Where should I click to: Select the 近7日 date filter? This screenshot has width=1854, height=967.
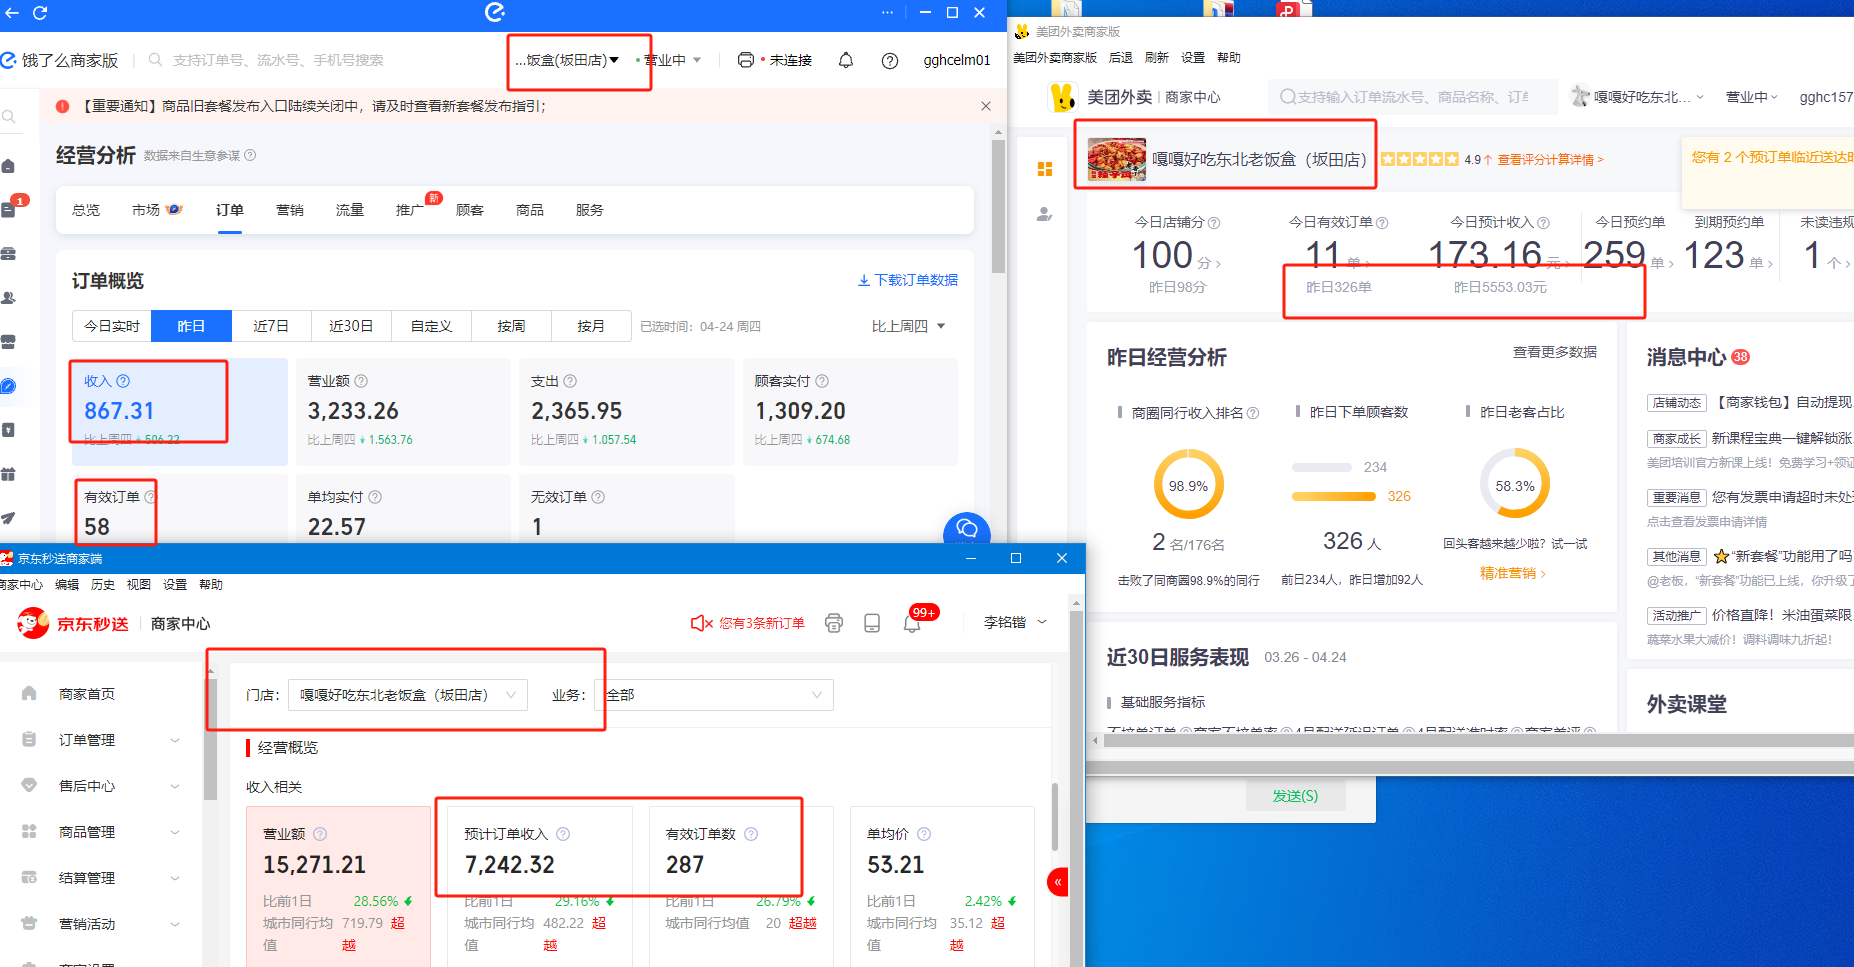tap(271, 326)
